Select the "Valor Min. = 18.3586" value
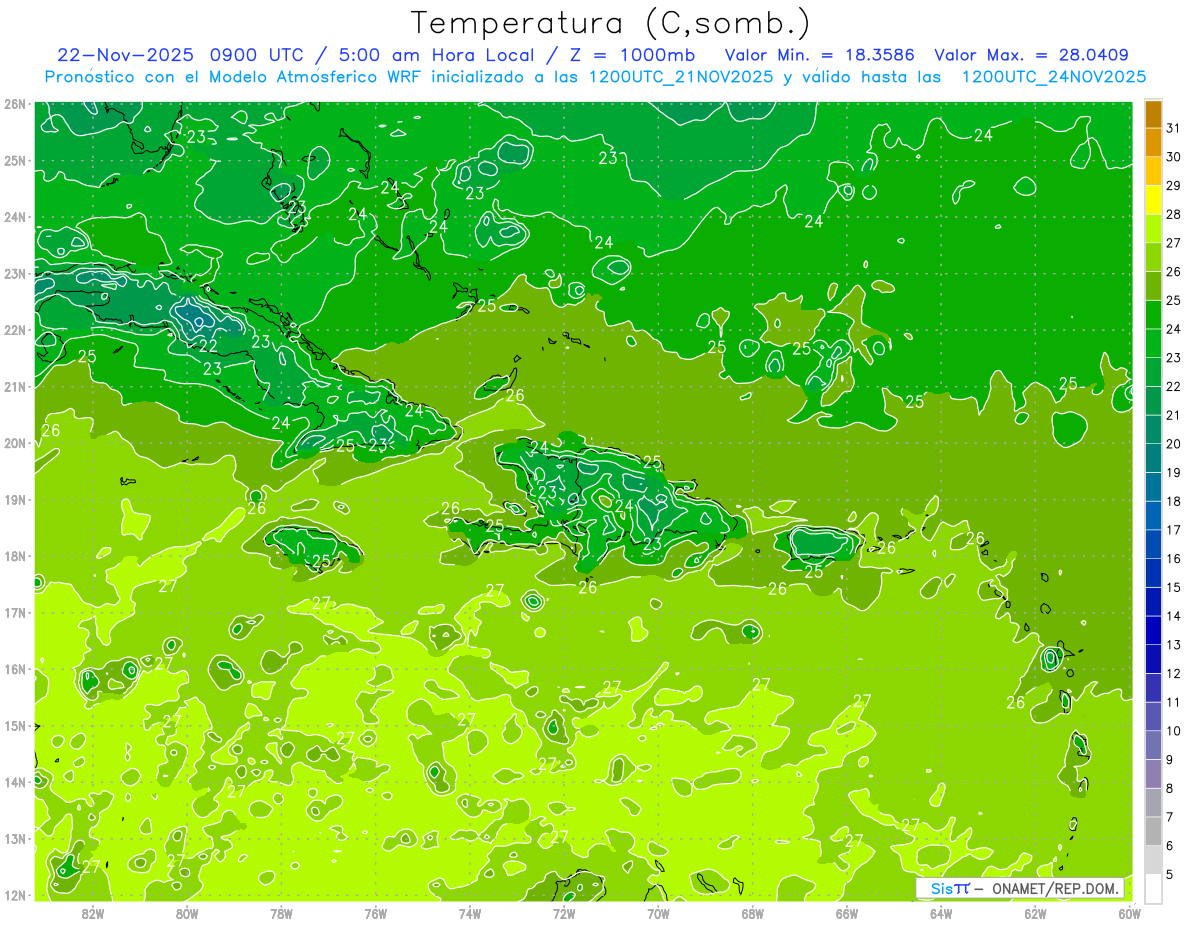The image size is (1200, 927). (x=820, y=55)
